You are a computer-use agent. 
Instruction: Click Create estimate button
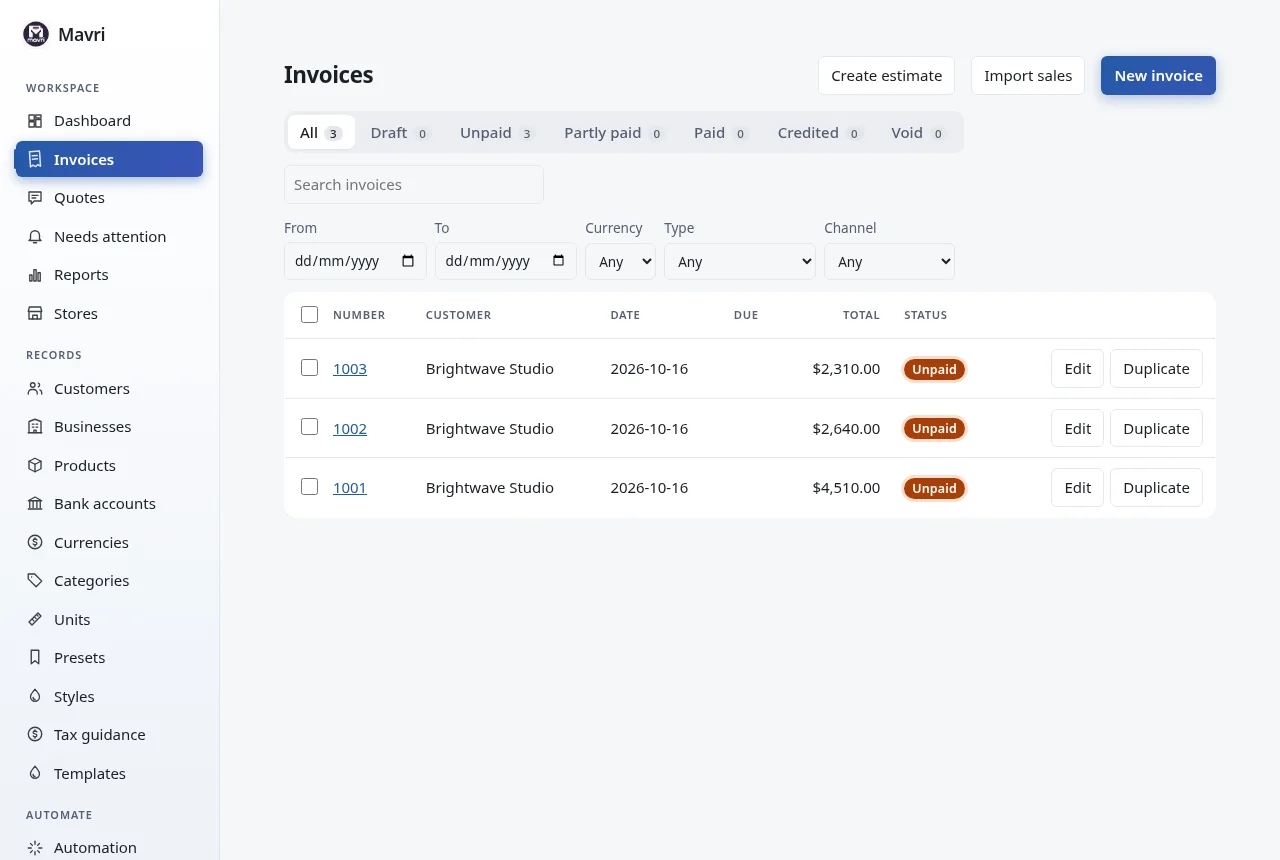(886, 76)
